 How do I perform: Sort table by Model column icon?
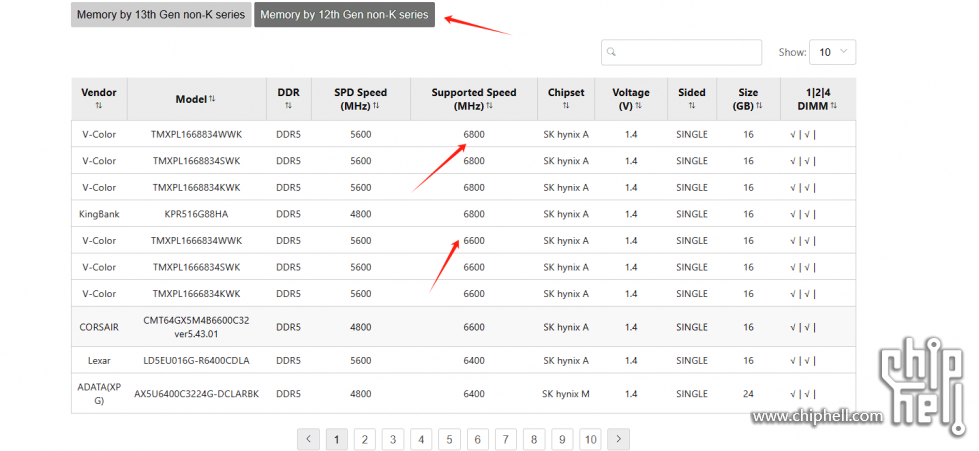[212, 99]
